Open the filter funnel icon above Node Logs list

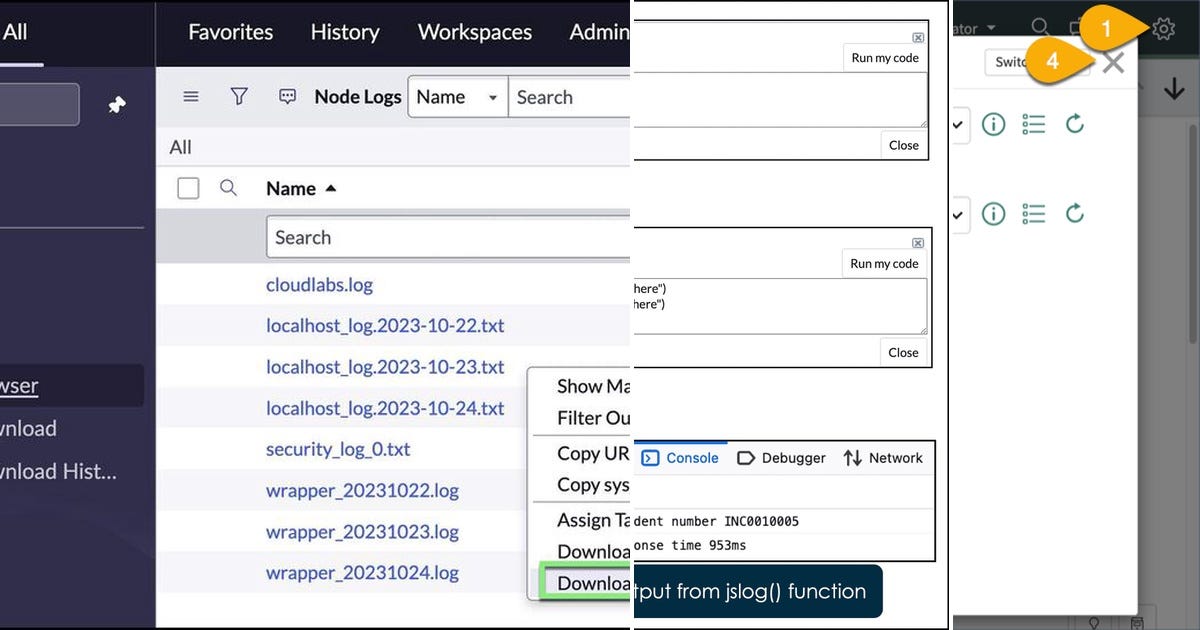pyautogui.click(x=239, y=96)
